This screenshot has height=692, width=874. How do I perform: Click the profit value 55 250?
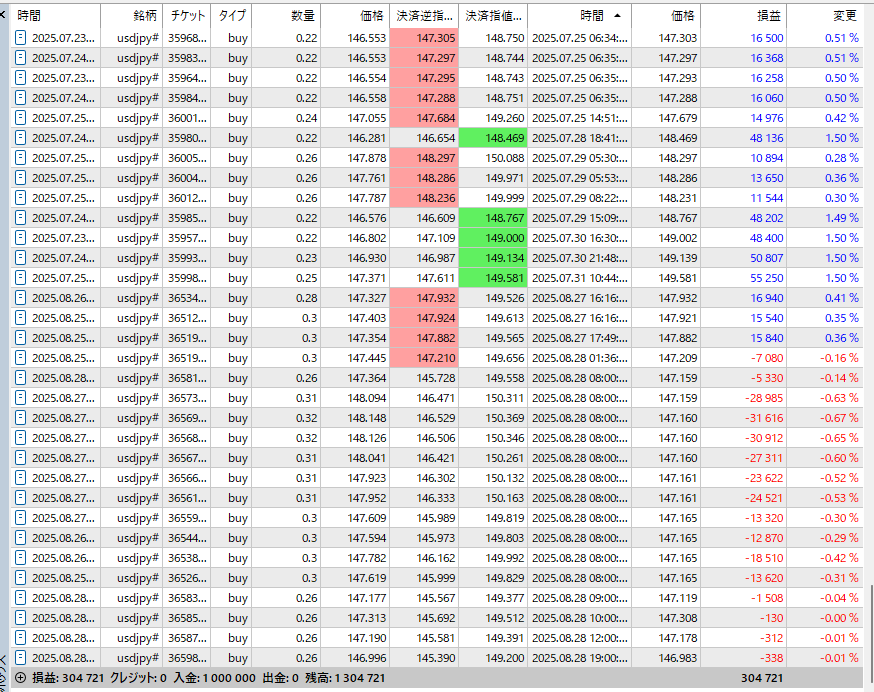pos(766,278)
